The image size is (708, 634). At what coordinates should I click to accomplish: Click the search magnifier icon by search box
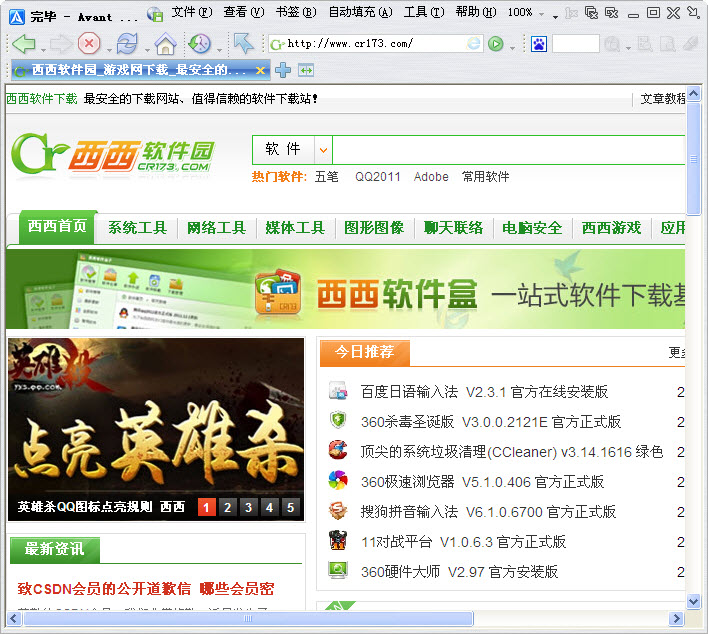pos(612,44)
